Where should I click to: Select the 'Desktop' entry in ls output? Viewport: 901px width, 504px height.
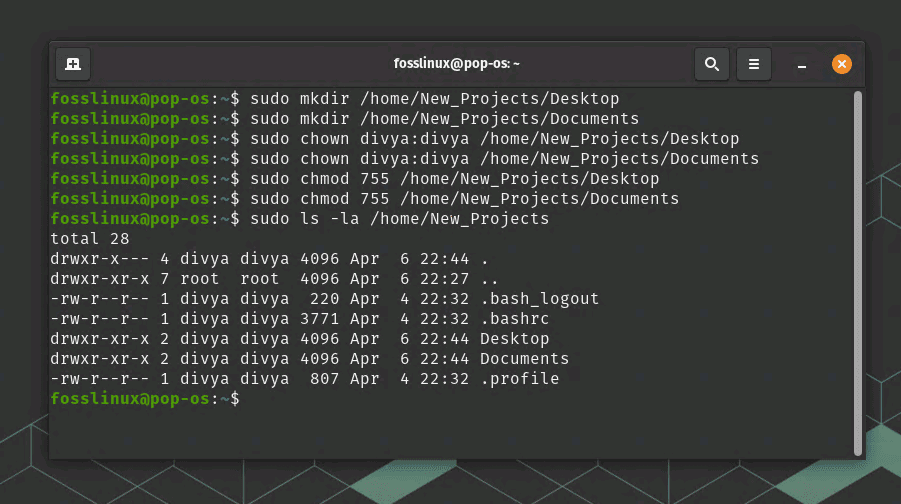(x=515, y=338)
